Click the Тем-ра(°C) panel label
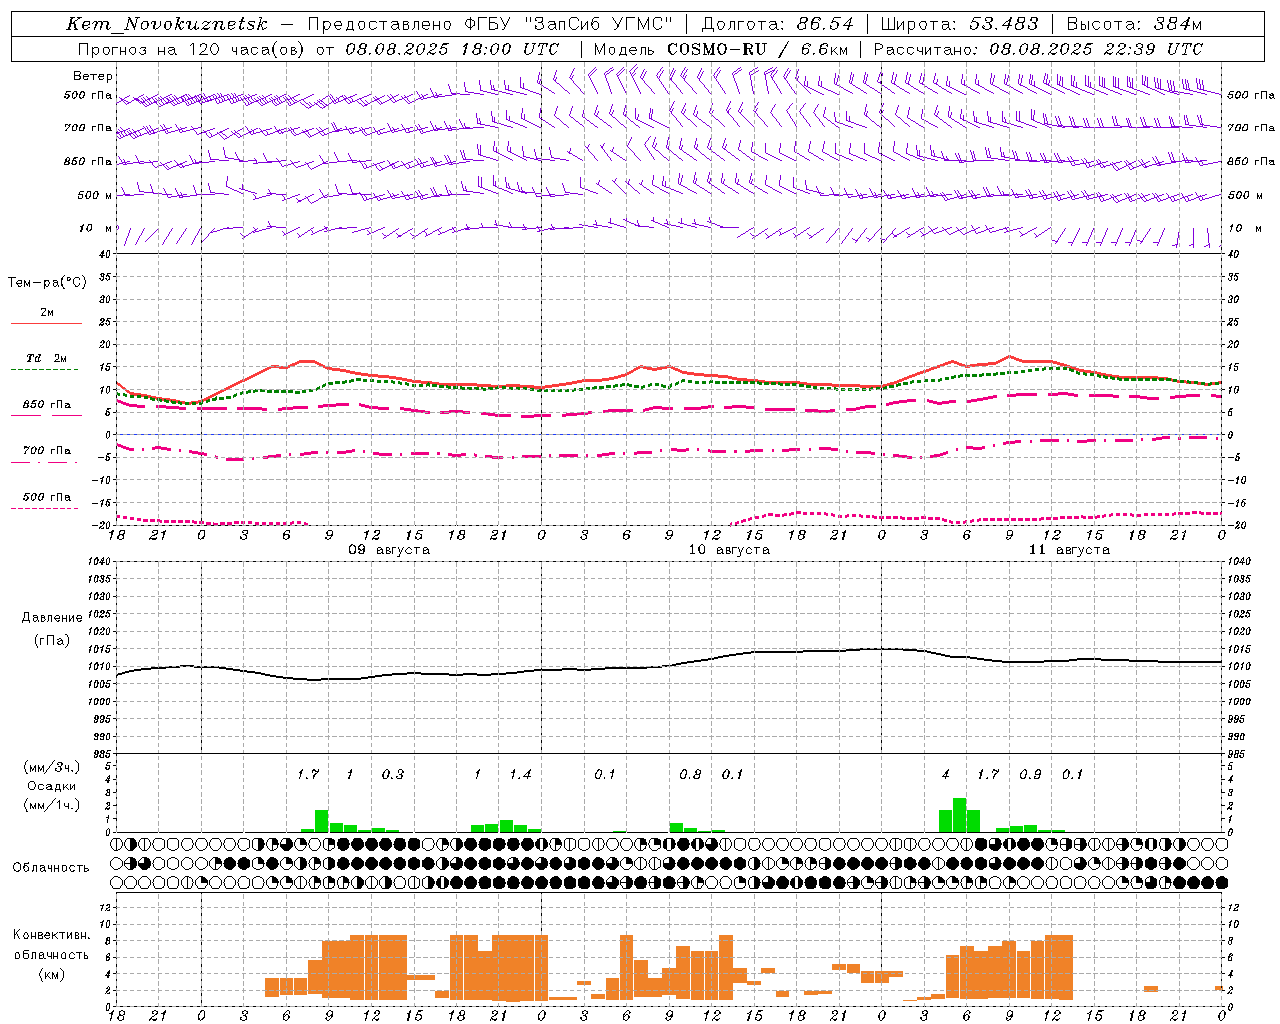 pos(47,283)
